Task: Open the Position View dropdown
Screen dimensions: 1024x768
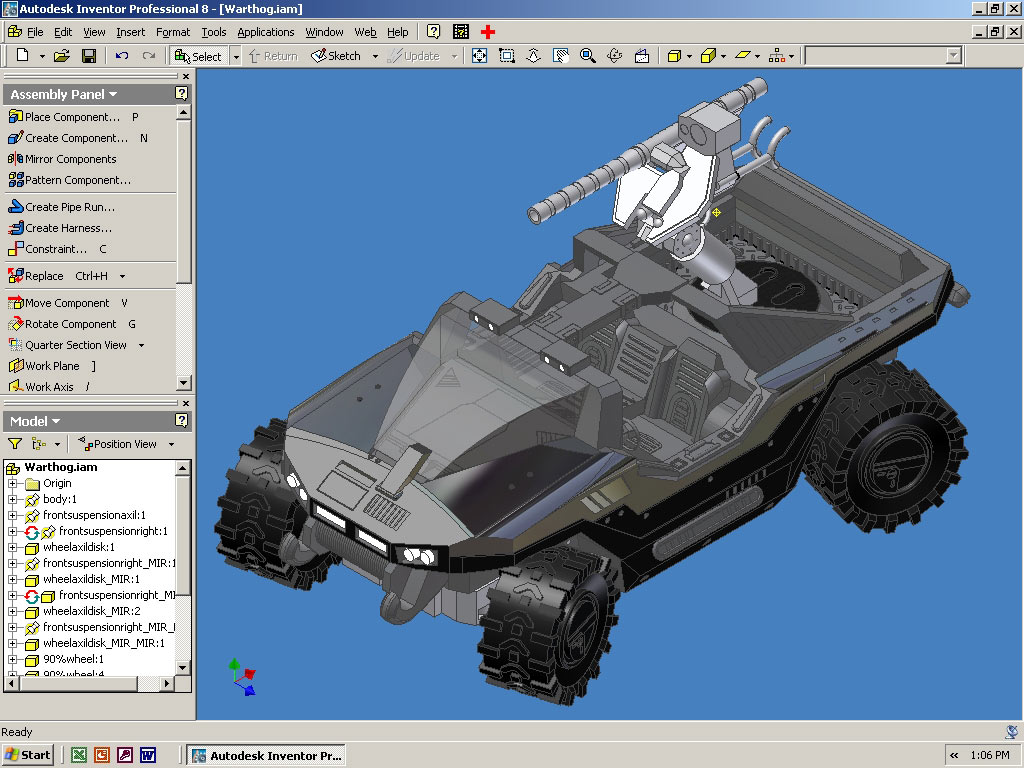Action: pyautogui.click(x=171, y=444)
